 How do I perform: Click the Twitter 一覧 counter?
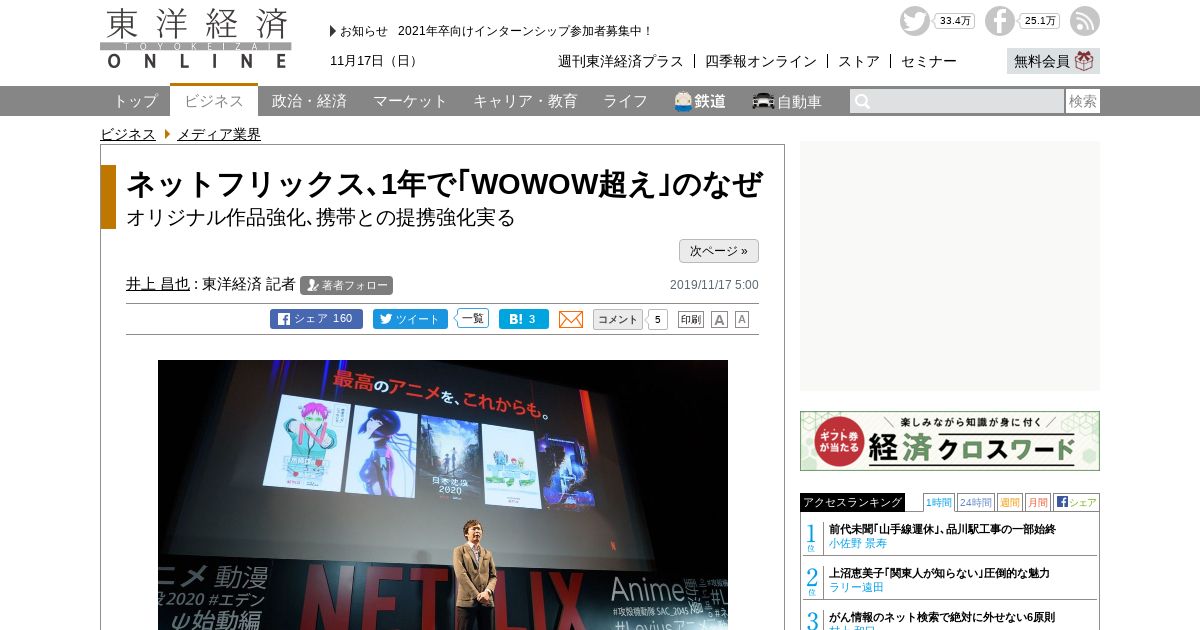tap(472, 318)
